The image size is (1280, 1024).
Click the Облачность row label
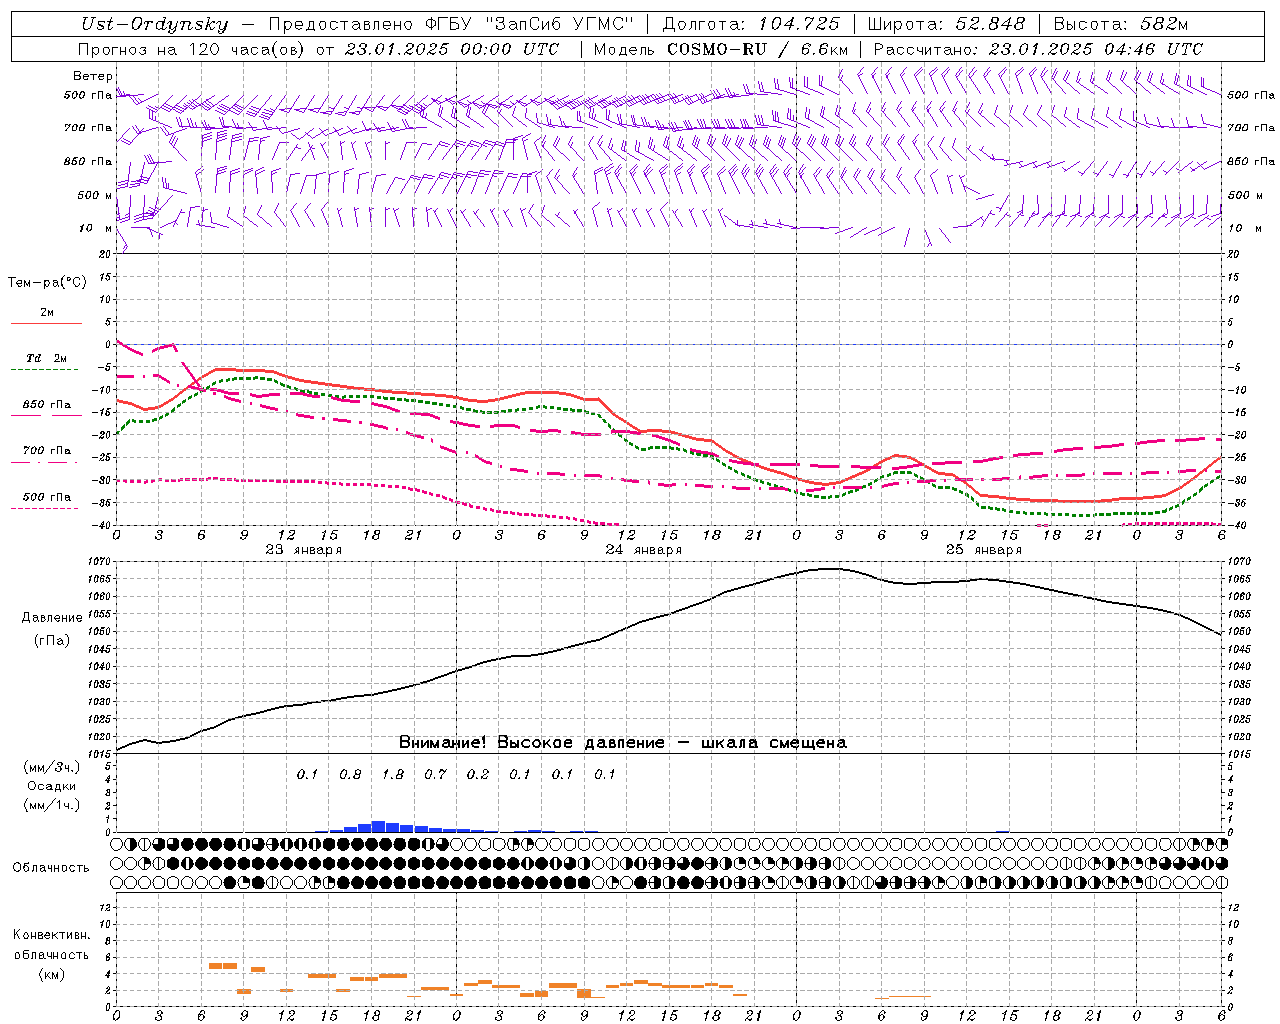(51, 867)
